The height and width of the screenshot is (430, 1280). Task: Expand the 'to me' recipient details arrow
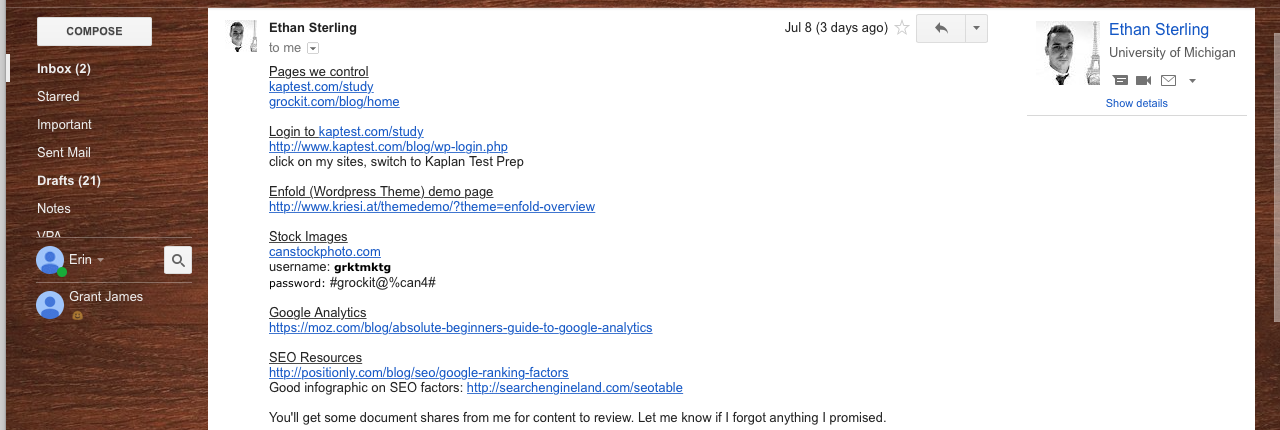point(313,48)
